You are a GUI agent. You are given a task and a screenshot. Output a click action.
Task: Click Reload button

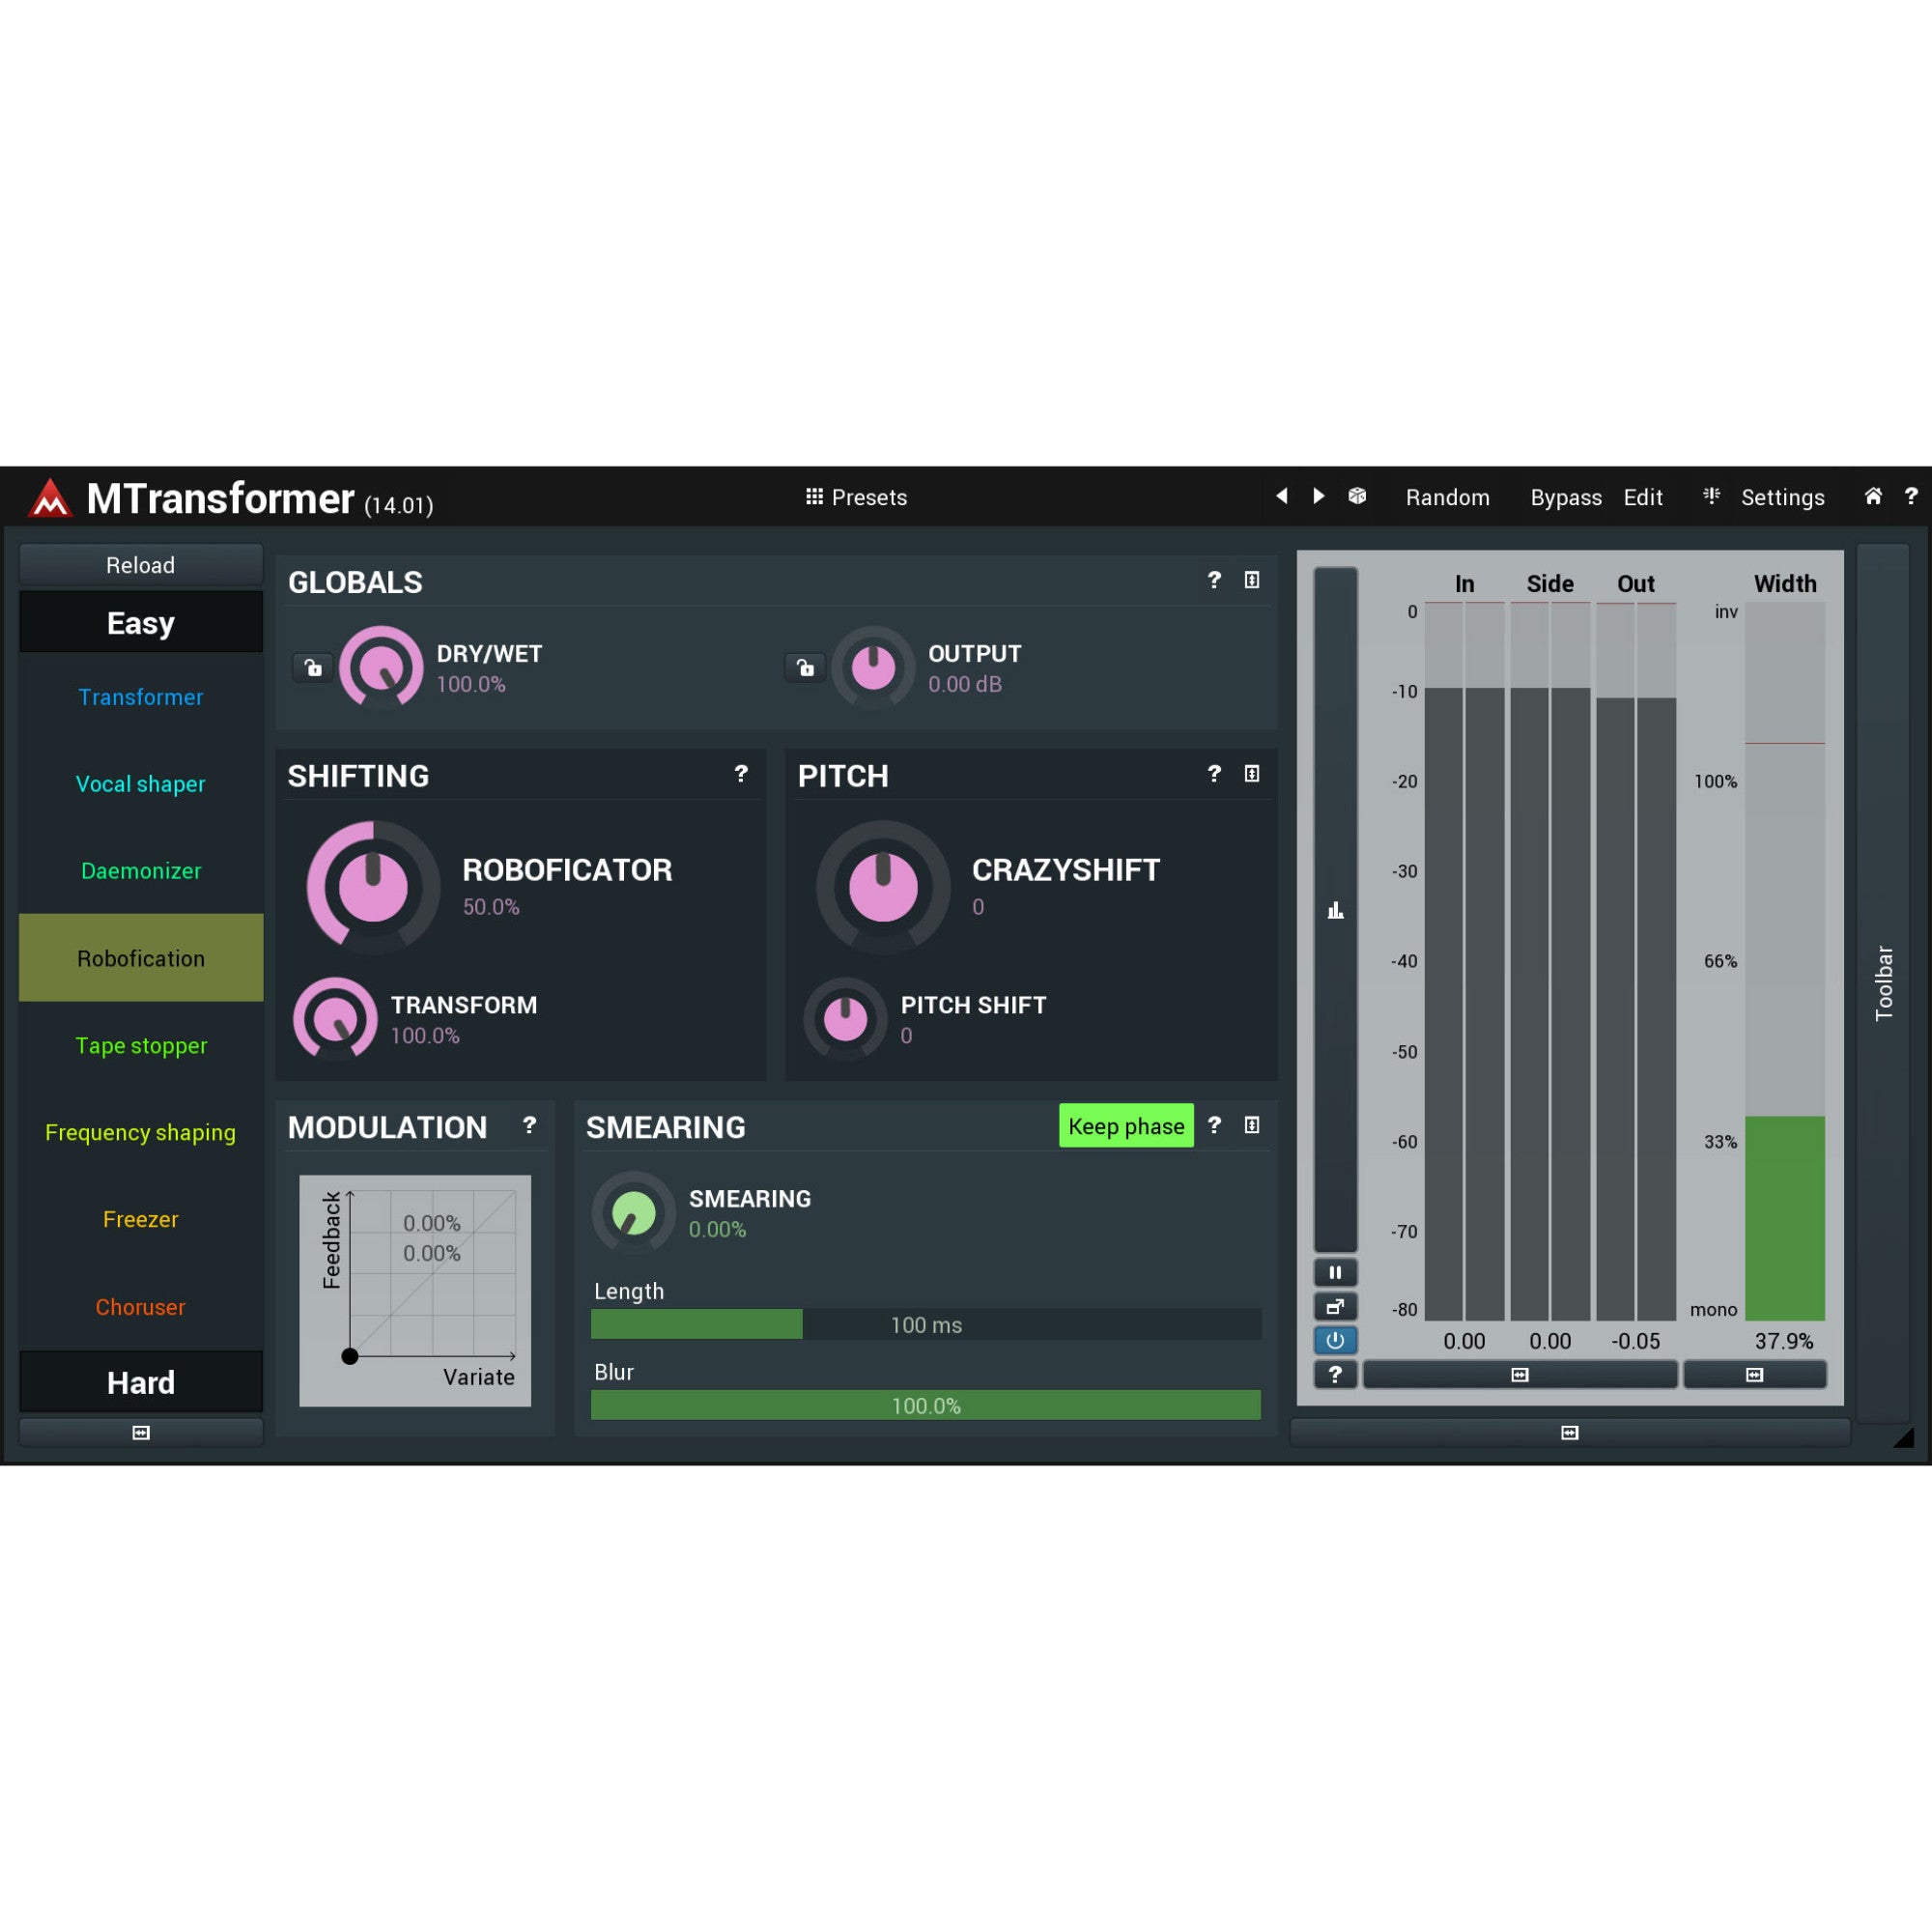(x=141, y=565)
